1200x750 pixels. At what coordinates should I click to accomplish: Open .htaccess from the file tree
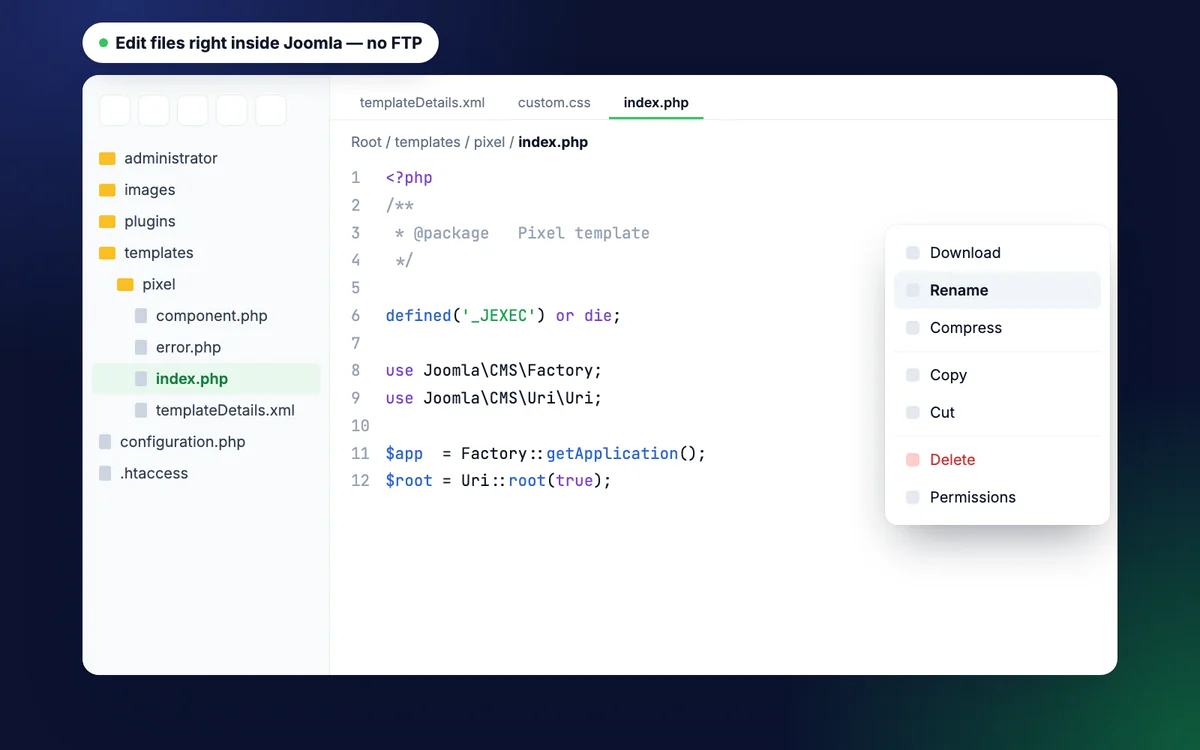154,473
